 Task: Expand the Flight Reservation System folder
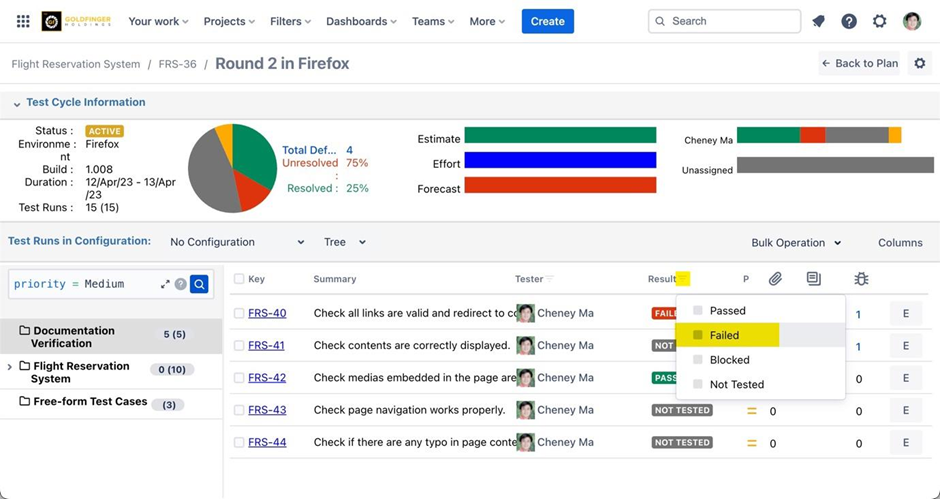click(x=10, y=367)
